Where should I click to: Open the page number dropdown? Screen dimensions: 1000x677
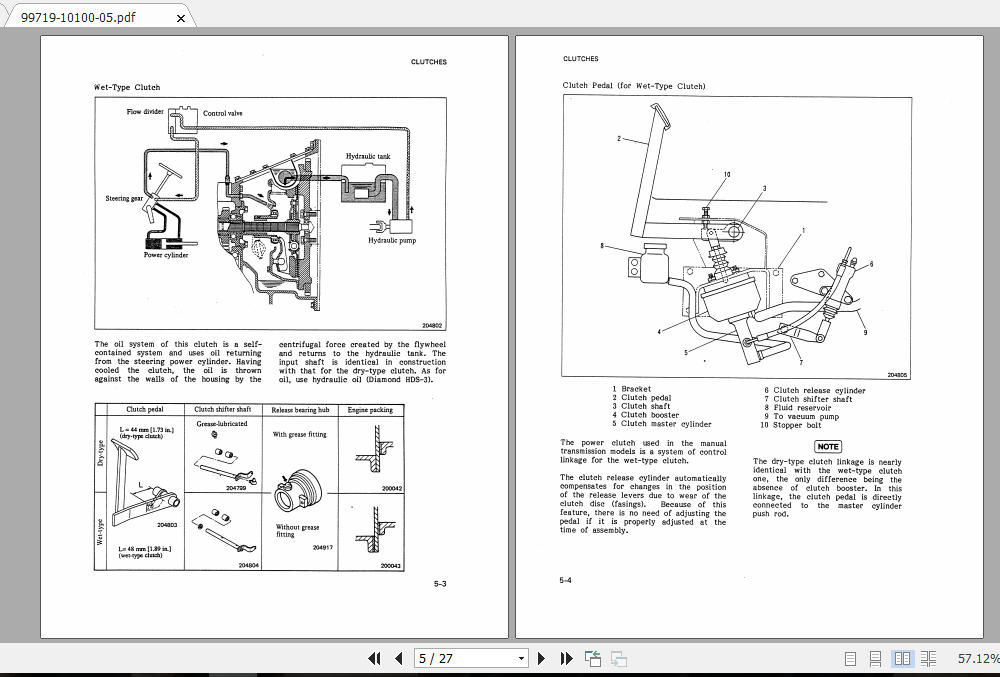point(521,658)
